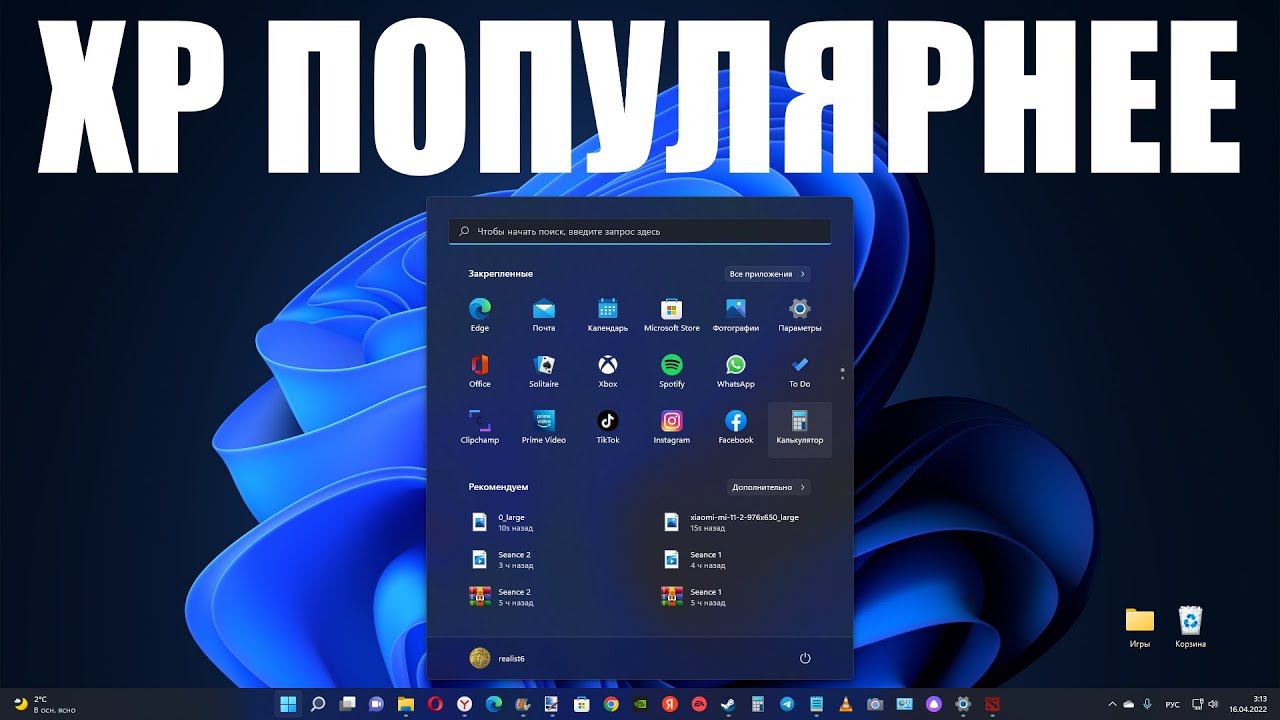Open the Chat icon on taskbar
The height and width of the screenshot is (720, 1280).
(x=376, y=704)
